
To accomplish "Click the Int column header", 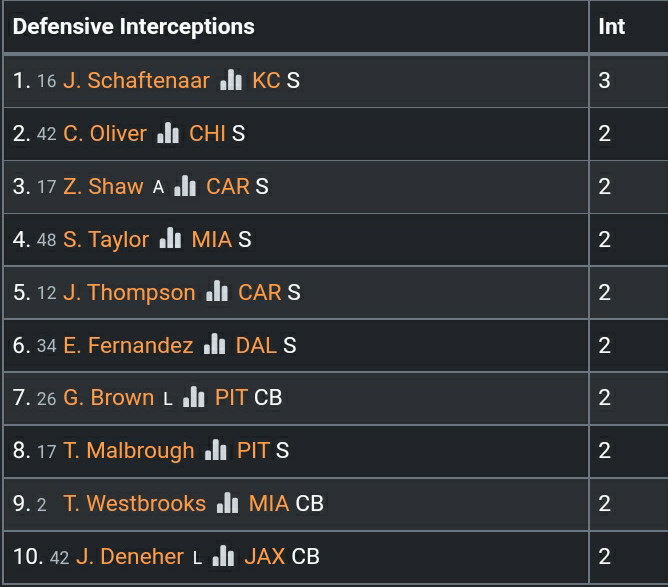I will pos(611,26).
